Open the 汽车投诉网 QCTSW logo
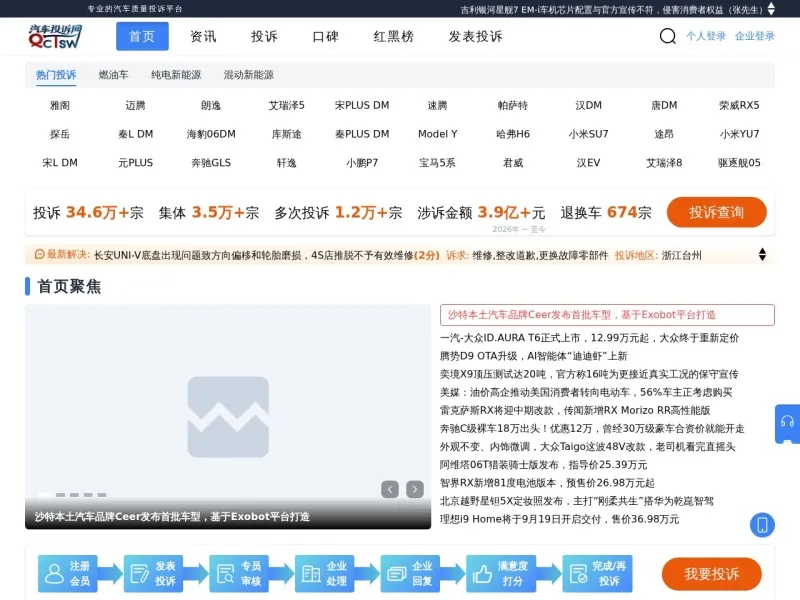This screenshot has width=800, height=600. tap(55, 36)
